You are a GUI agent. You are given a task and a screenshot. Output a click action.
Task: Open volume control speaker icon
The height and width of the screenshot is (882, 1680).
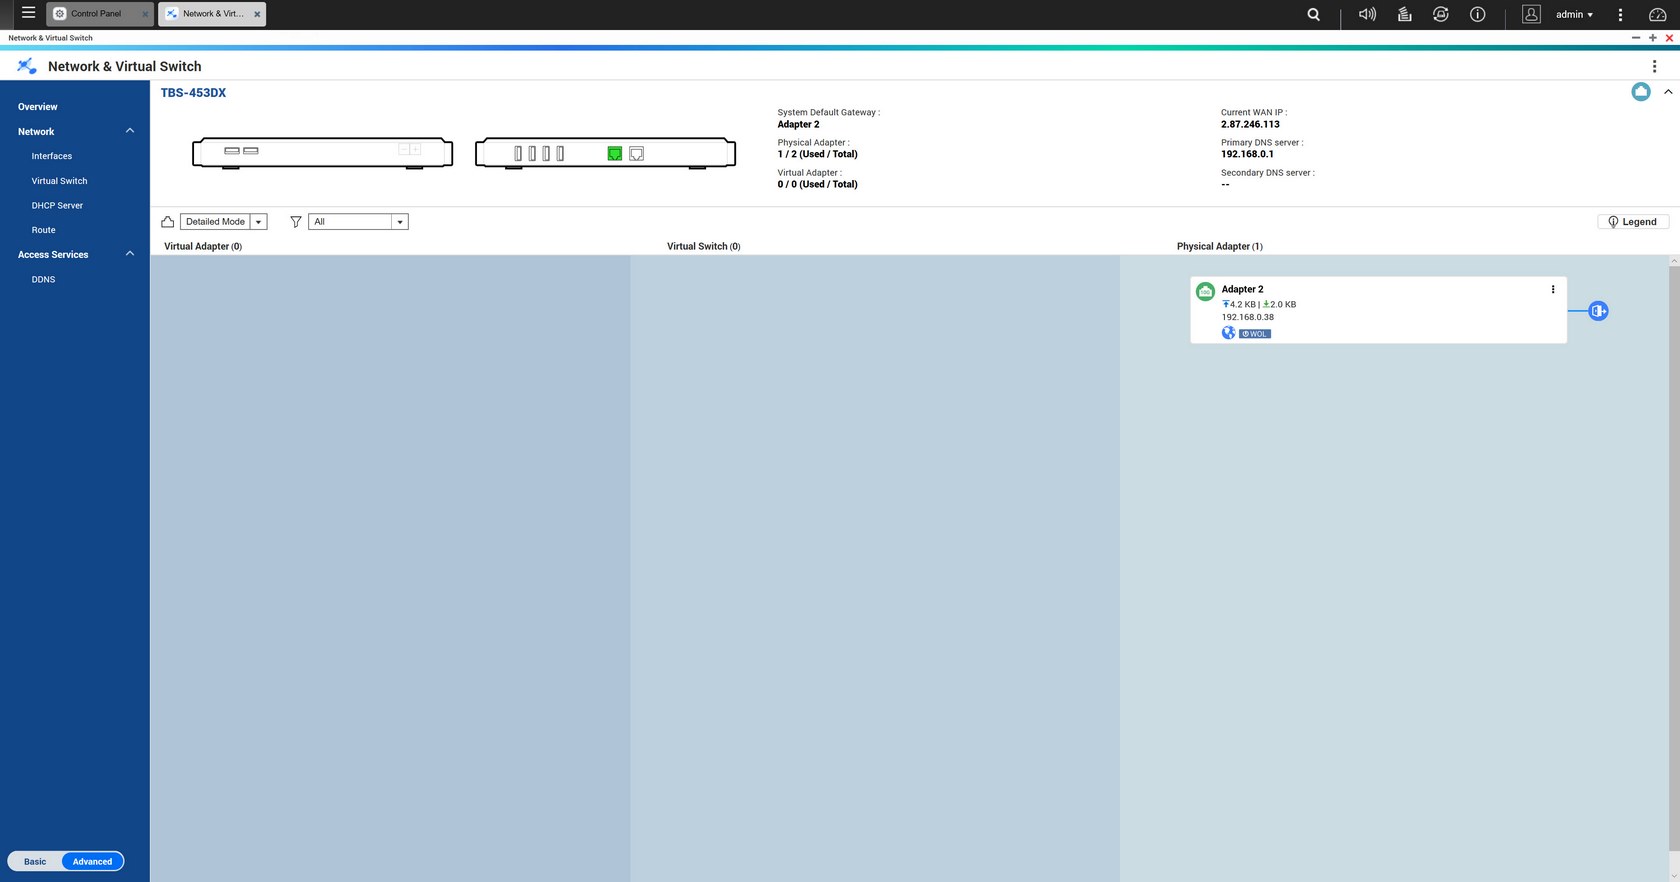1367,14
